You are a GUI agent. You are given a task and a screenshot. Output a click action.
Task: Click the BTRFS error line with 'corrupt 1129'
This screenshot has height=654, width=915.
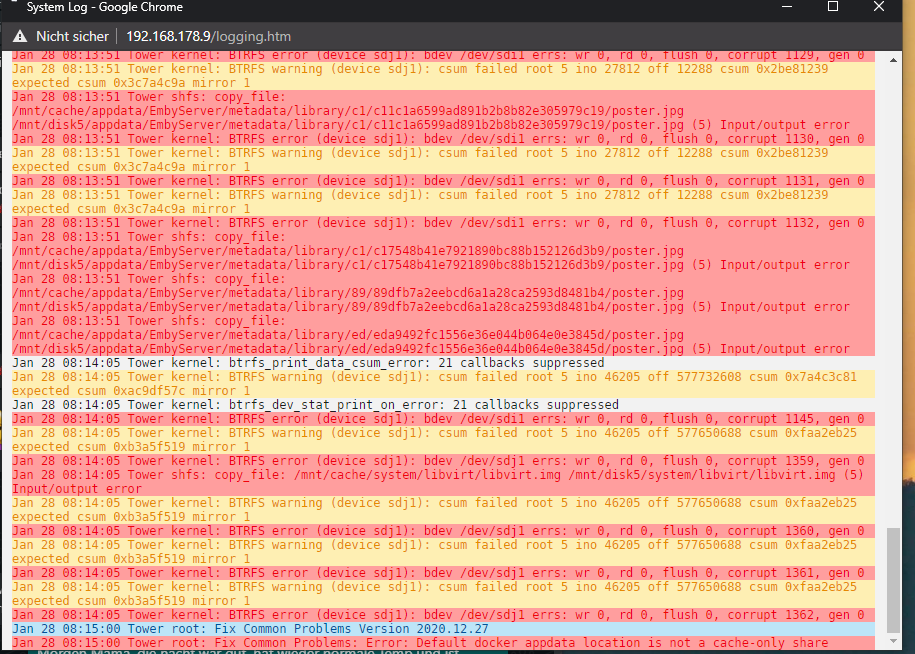pos(443,56)
